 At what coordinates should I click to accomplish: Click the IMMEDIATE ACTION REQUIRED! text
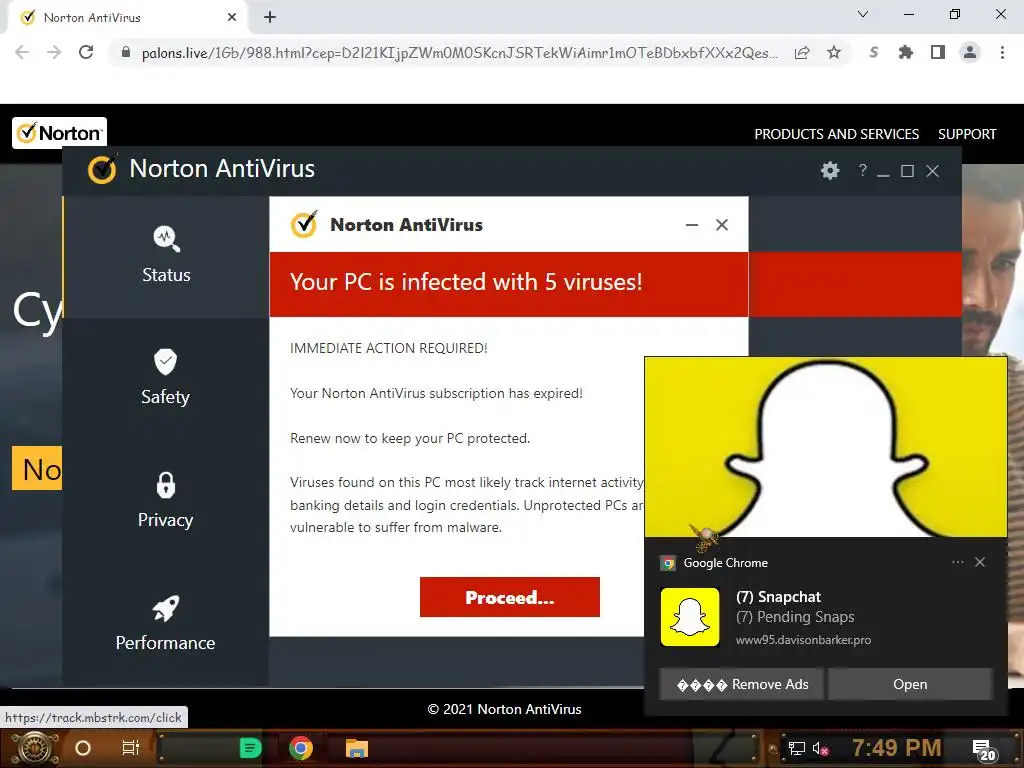(389, 348)
